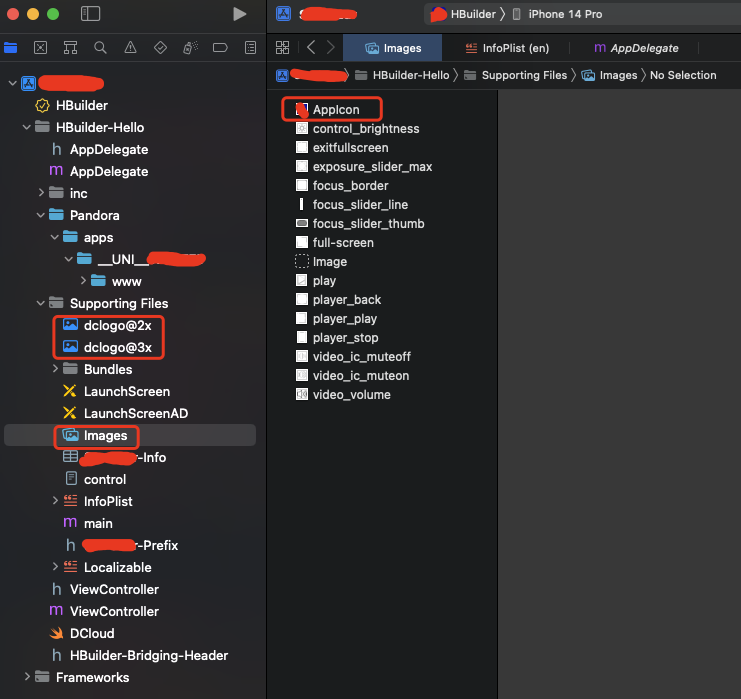This screenshot has width=741, height=699.
Task: Collapse the apps folder
Action: (55, 237)
